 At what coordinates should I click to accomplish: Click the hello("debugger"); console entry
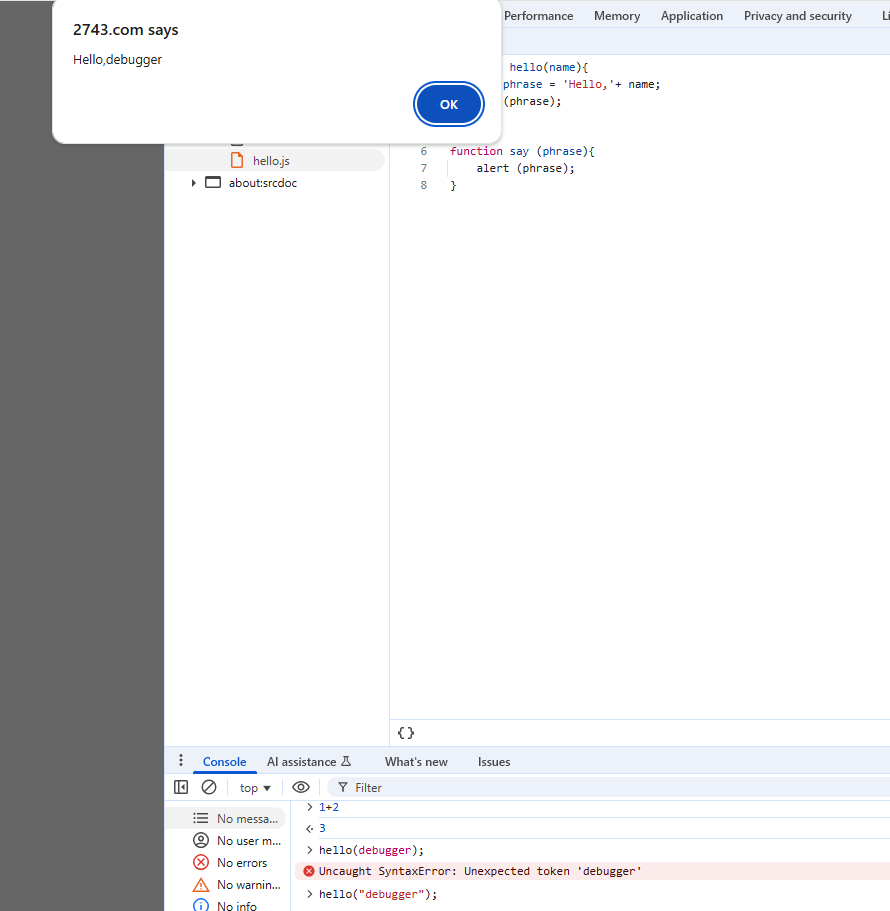point(378,894)
